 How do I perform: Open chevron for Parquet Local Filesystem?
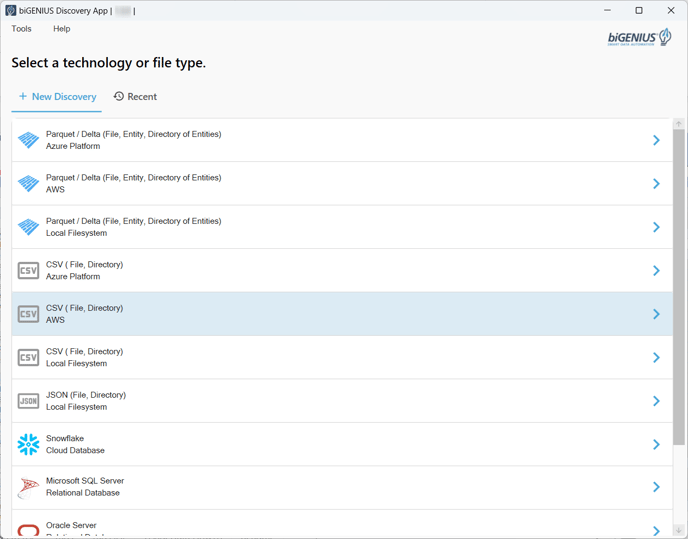pyautogui.click(x=656, y=227)
